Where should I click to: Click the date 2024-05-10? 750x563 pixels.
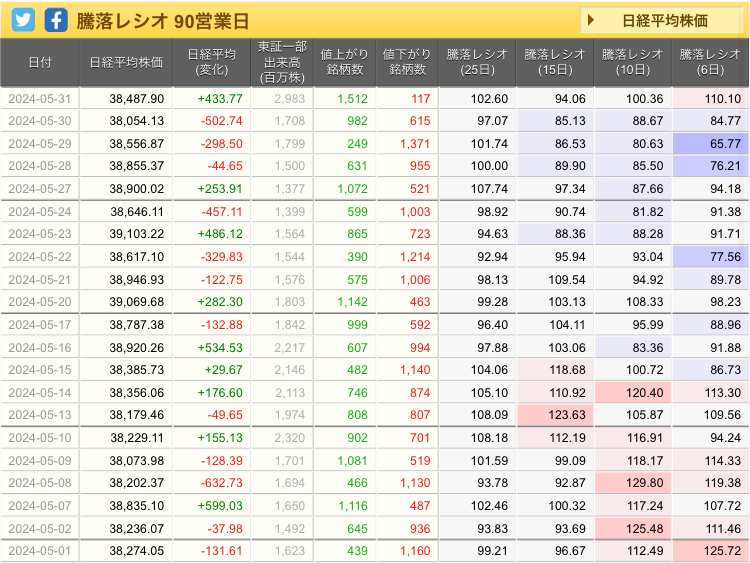click(40, 438)
